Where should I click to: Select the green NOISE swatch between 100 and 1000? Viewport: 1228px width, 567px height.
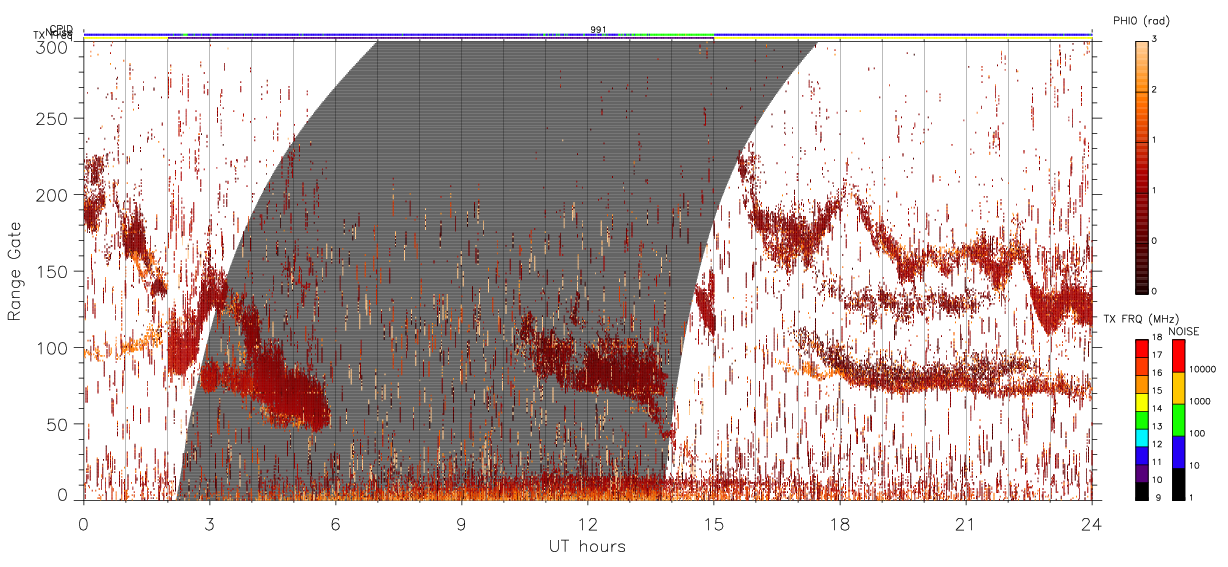point(1179,420)
